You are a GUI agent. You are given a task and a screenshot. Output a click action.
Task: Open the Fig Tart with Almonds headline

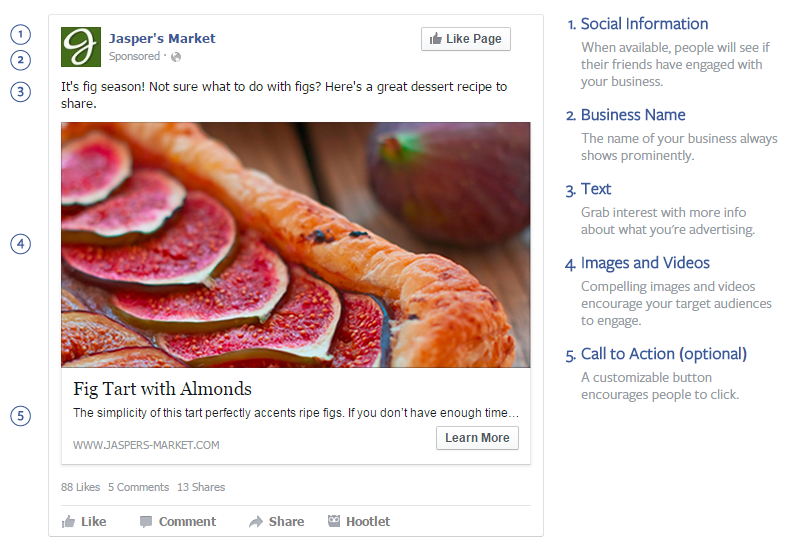(x=162, y=389)
